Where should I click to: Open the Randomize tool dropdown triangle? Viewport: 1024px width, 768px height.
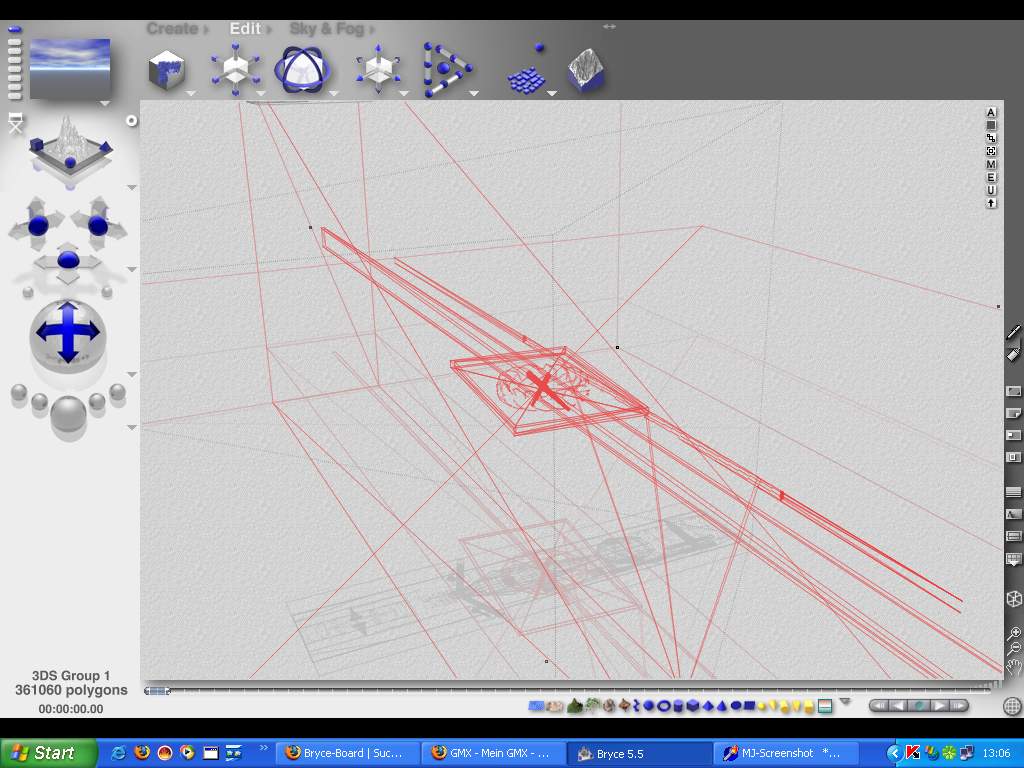click(x=552, y=93)
